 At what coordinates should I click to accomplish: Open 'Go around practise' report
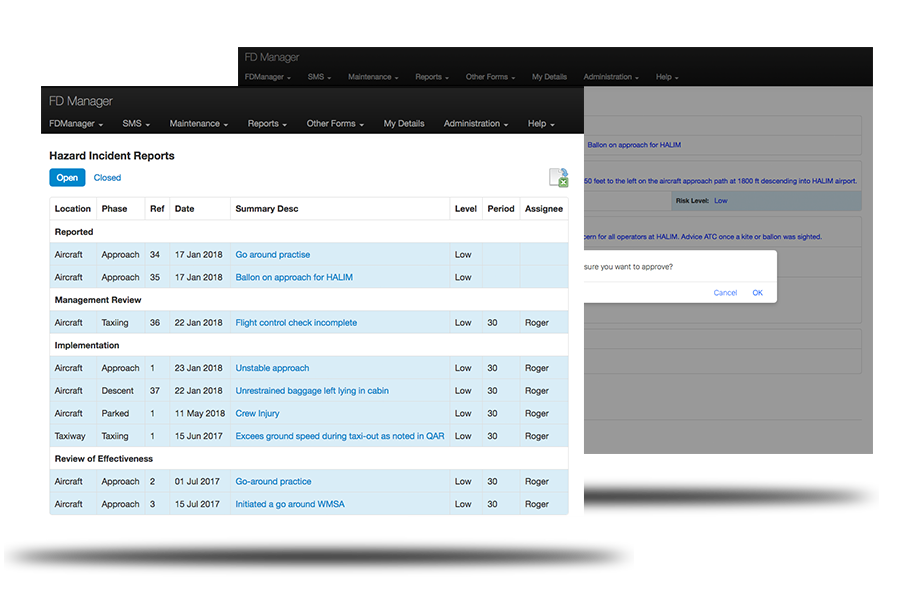(273, 254)
